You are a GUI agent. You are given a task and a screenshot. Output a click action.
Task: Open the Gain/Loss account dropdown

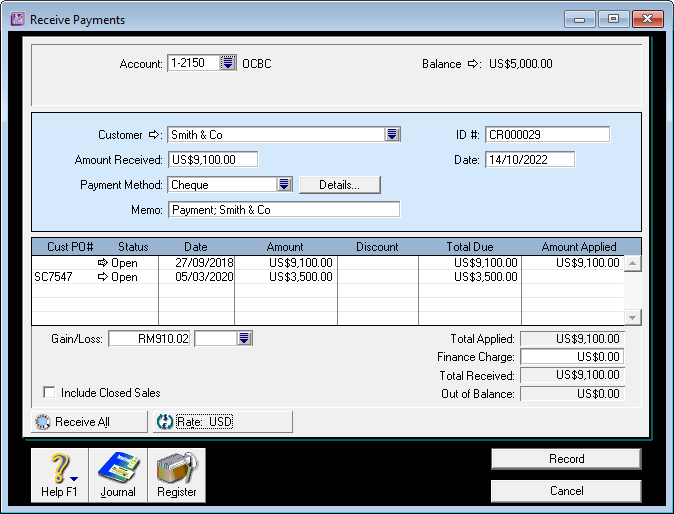pyautogui.click(x=244, y=339)
